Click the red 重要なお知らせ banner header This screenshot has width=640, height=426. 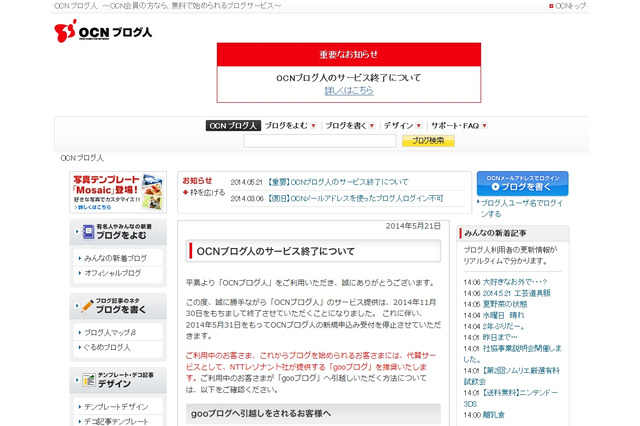coord(349,54)
